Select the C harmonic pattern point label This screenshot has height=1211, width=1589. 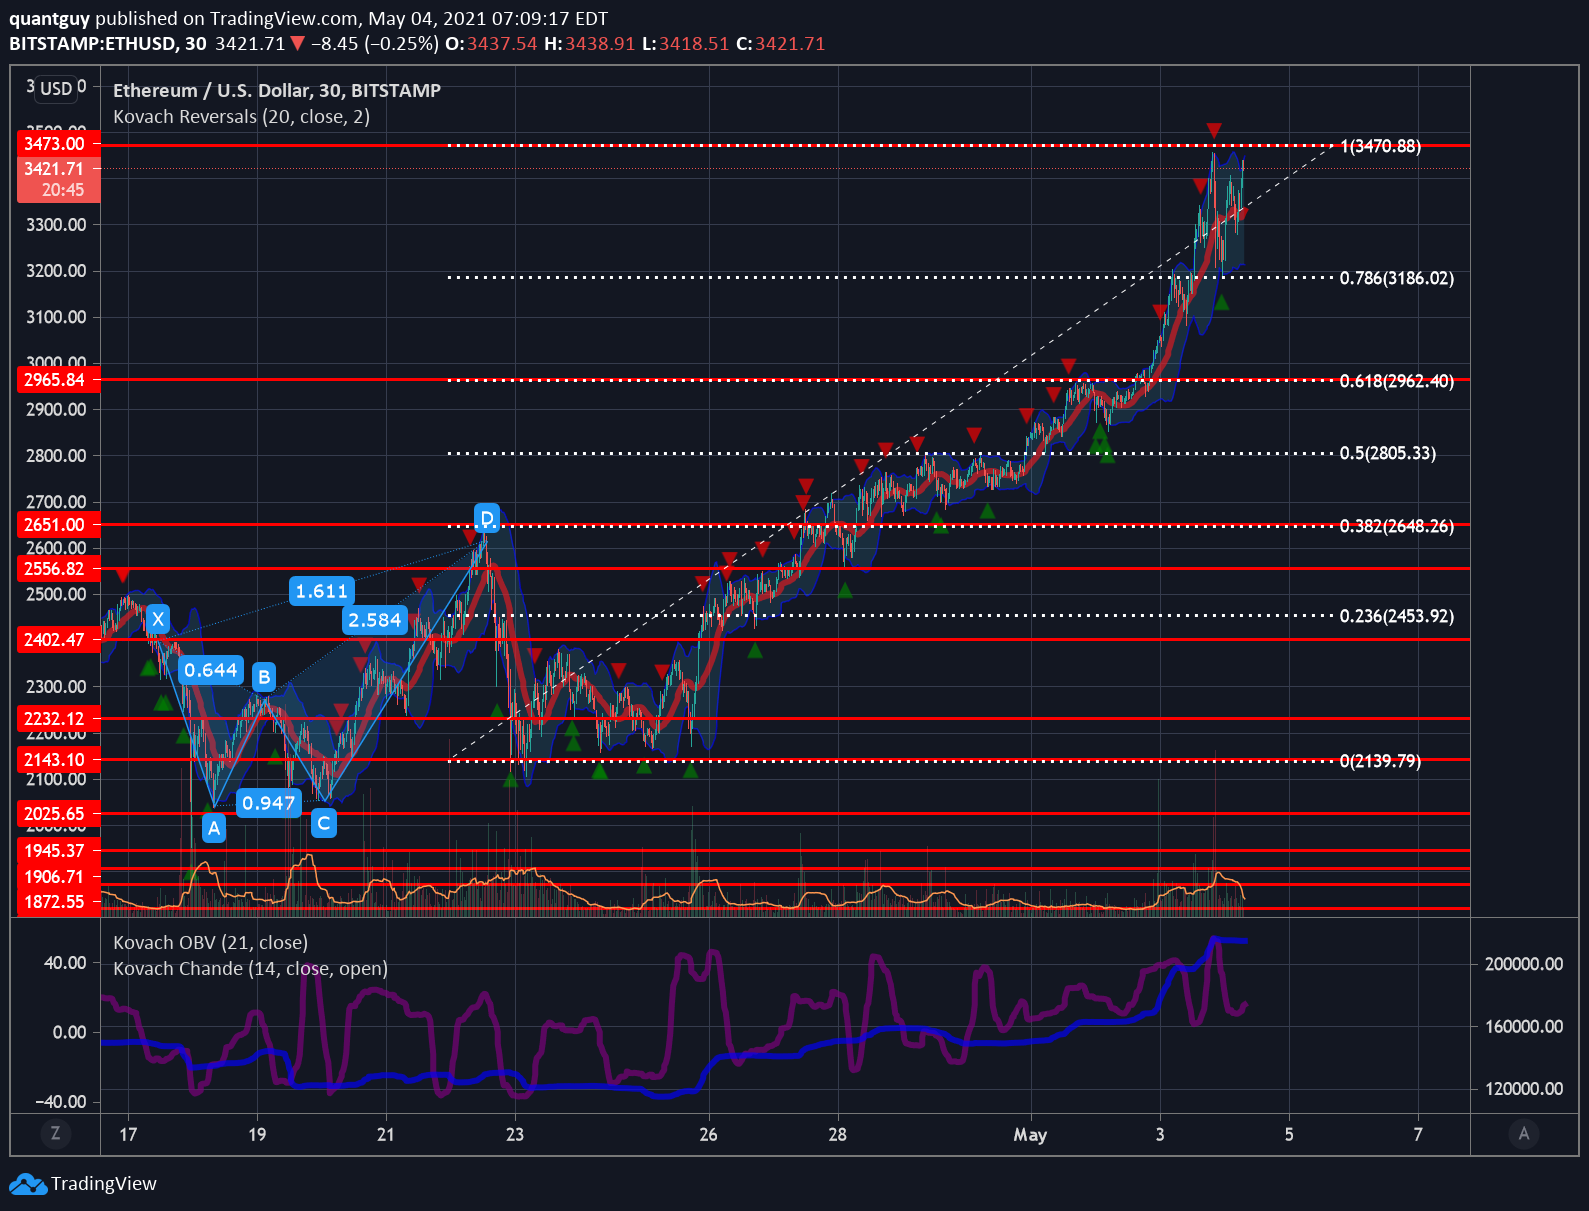click(323, 823)
